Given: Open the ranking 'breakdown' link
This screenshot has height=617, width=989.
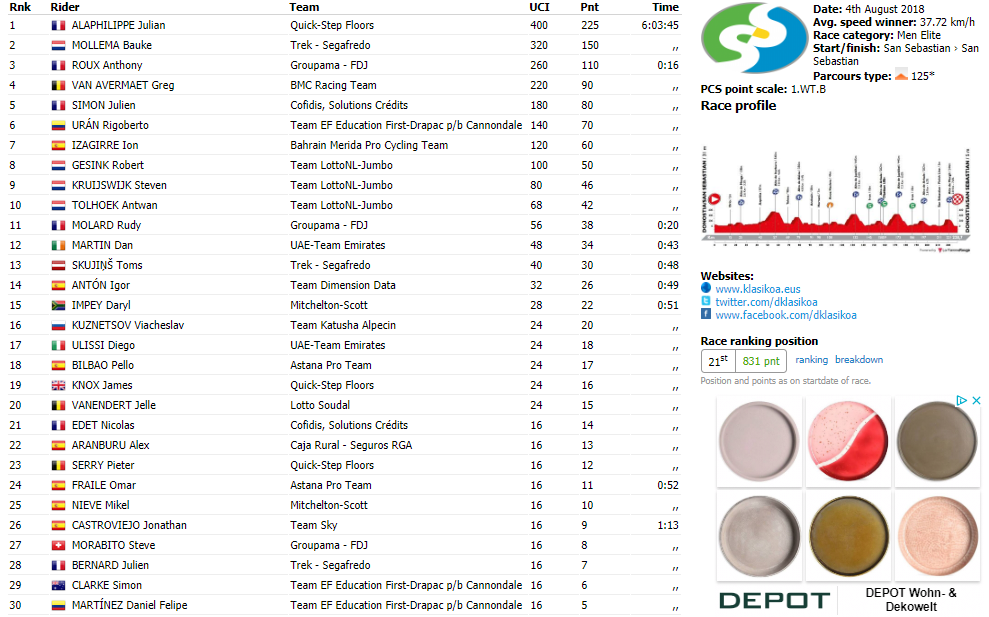Looking at the screenshot, I should click(859, 360).
